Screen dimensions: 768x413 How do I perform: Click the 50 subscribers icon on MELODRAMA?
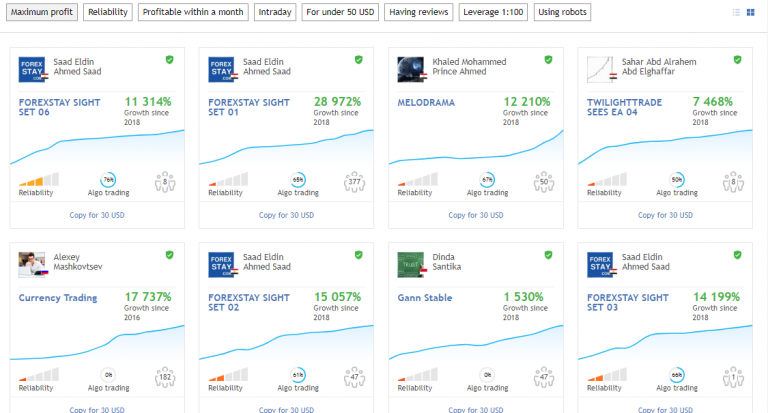tap(544, 182)
